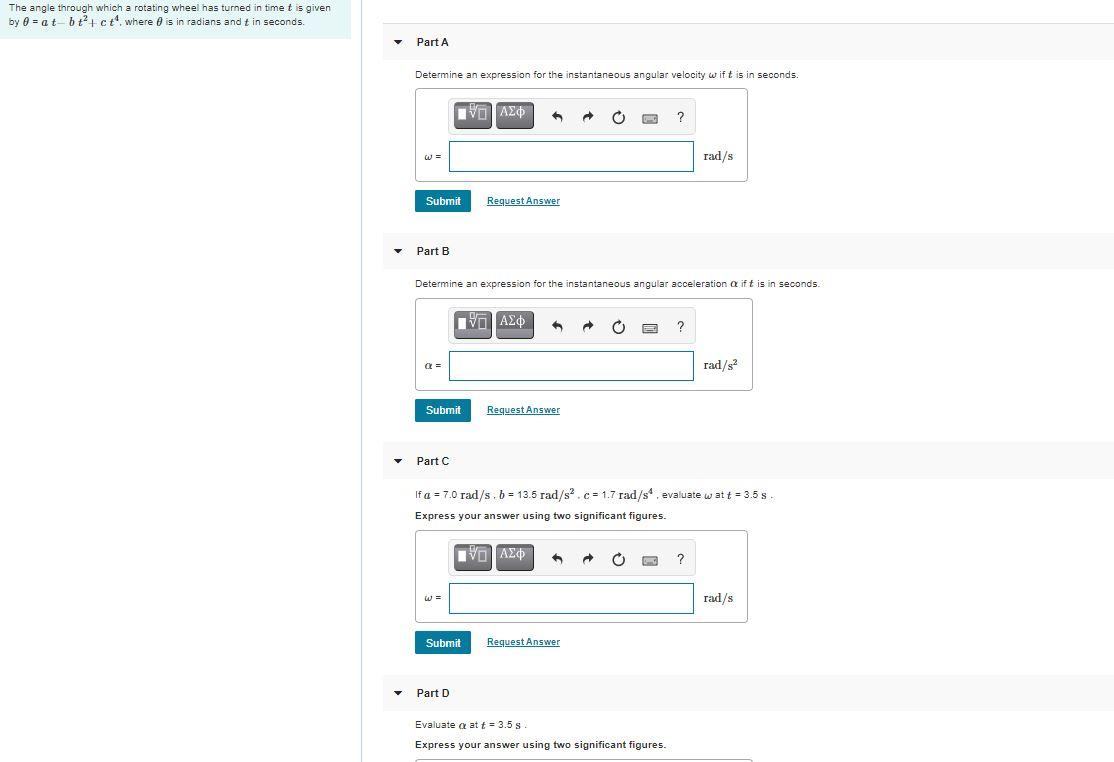Reset Part B answer with circular arrow
The width and height of the screenshot is (1114, 762).
[x=619, y=327]
